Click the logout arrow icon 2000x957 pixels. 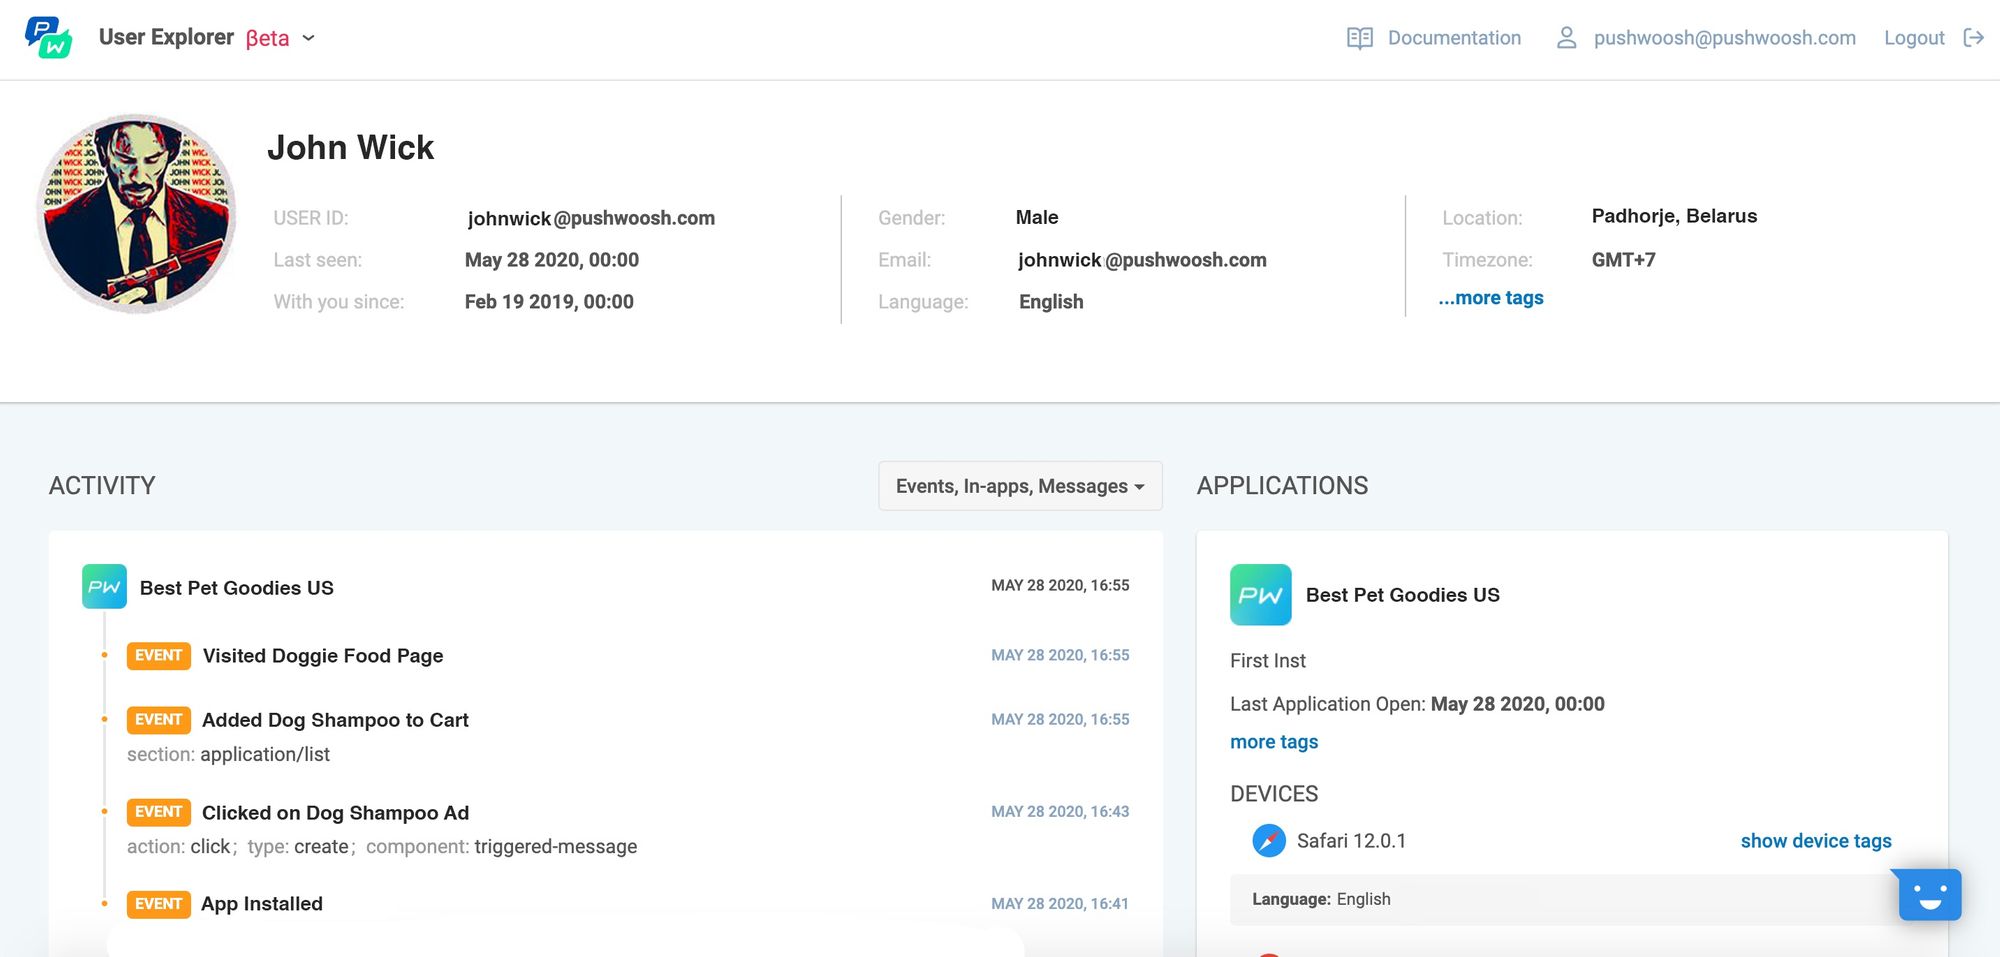point(1973,38)
